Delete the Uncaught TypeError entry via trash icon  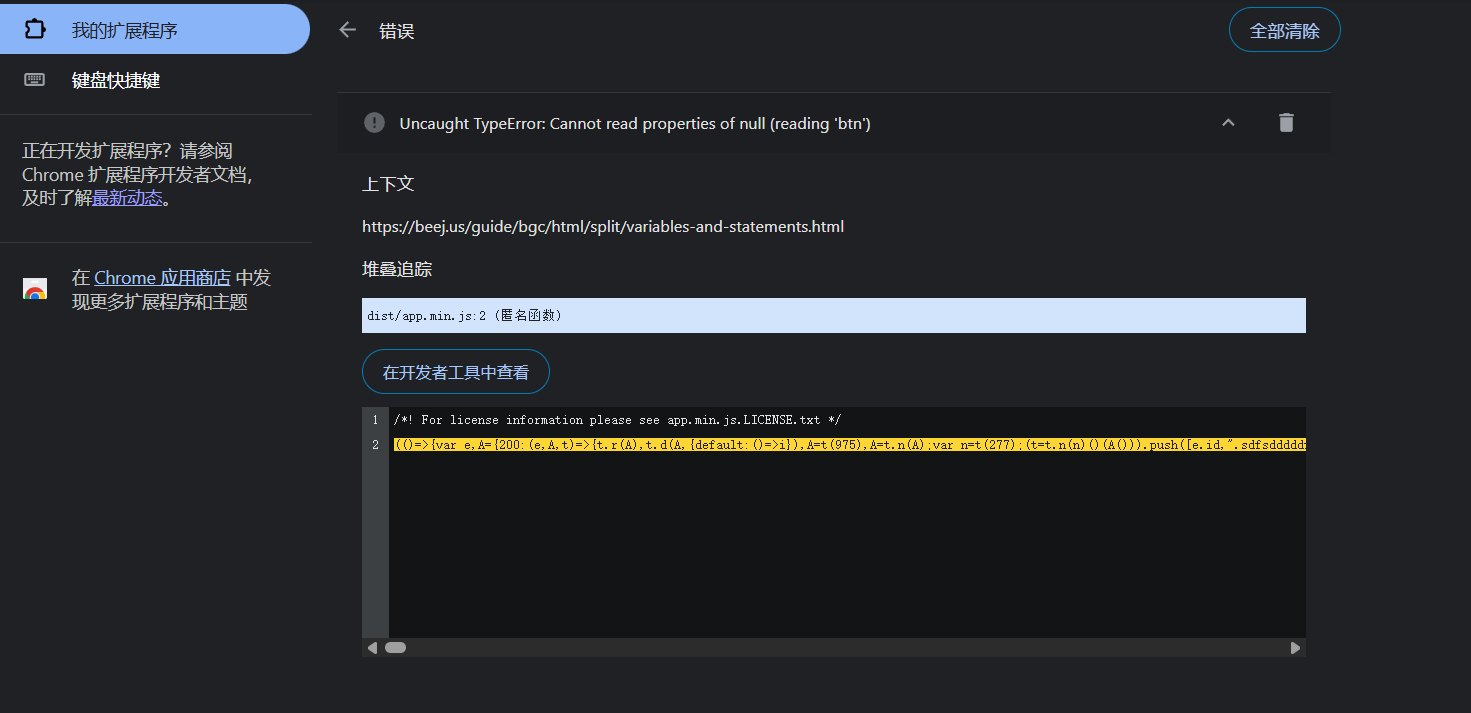[x=1286, y=123]
